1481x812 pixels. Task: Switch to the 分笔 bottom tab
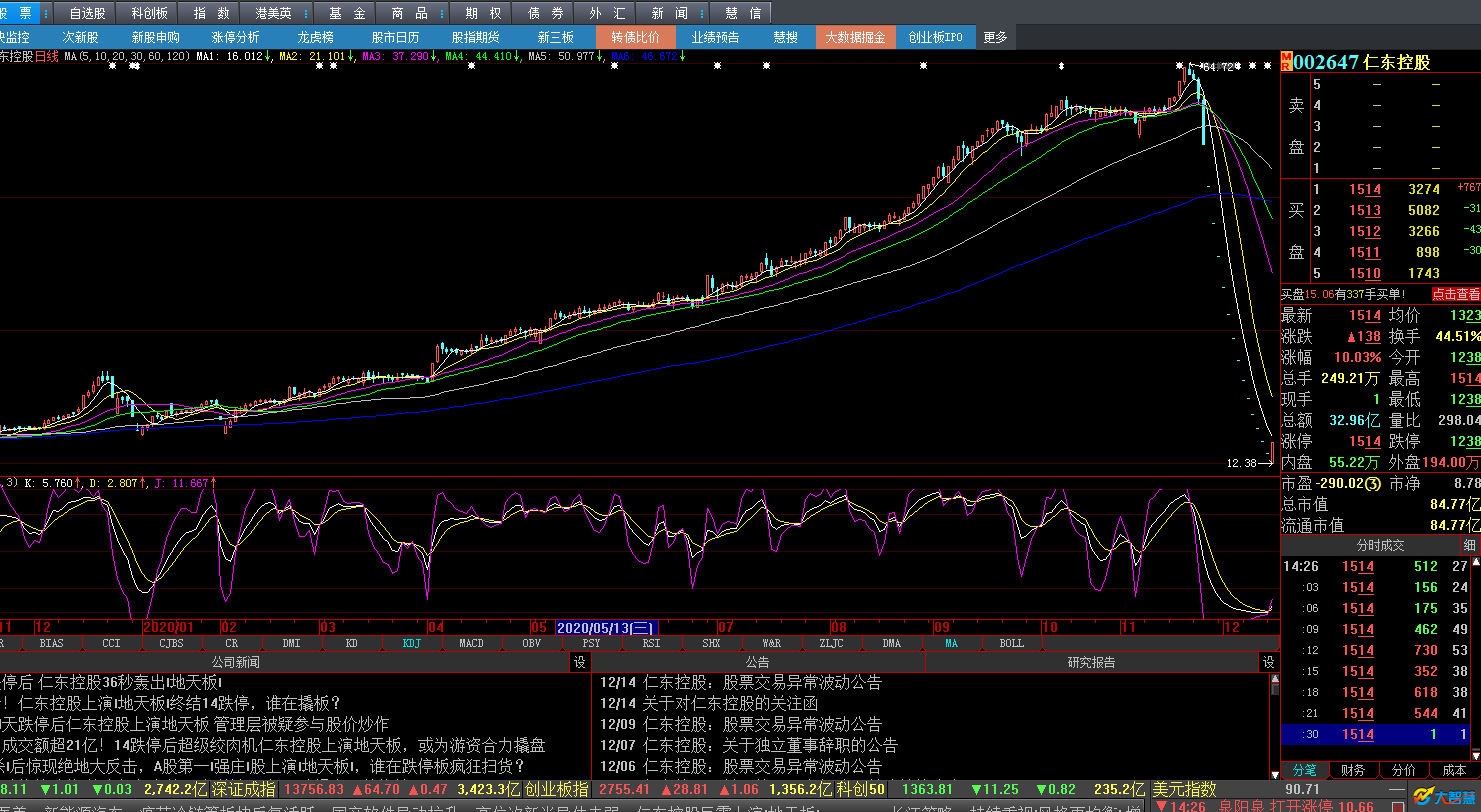tap(1305, 771)
